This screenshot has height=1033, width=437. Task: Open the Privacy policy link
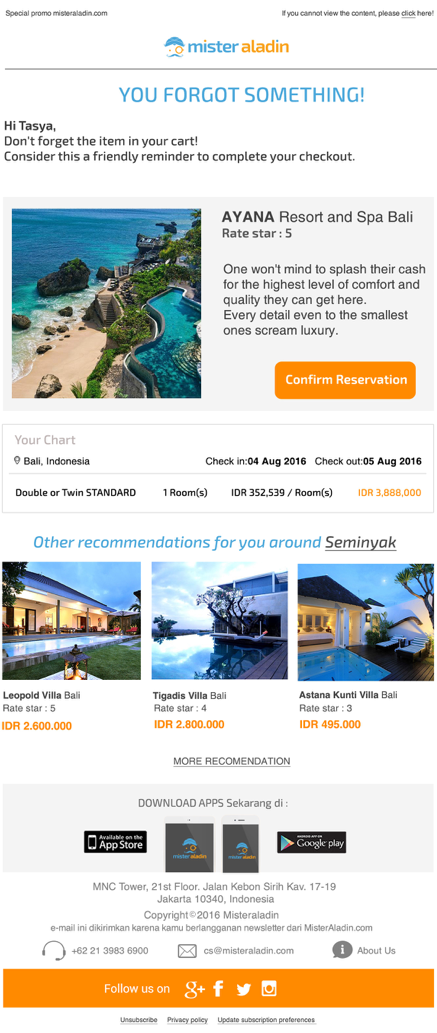click(x=187, y=1020)
